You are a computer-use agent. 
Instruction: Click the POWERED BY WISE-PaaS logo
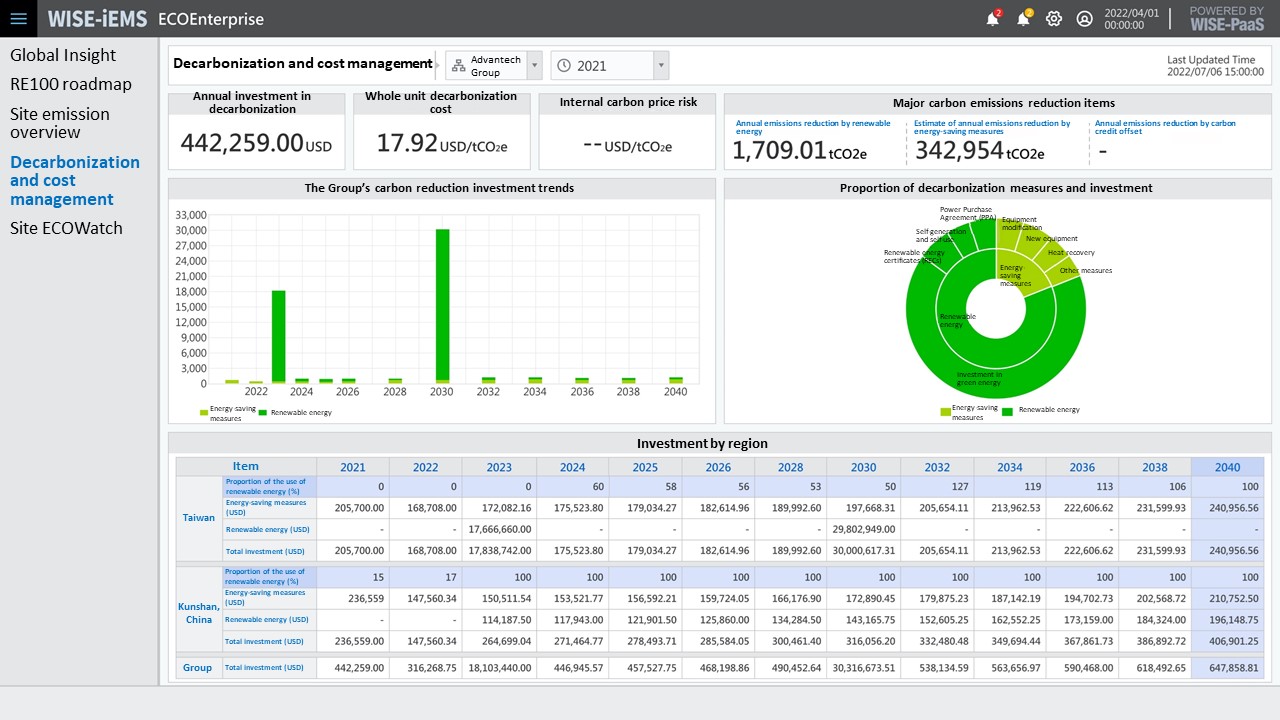pos(1226,18)
